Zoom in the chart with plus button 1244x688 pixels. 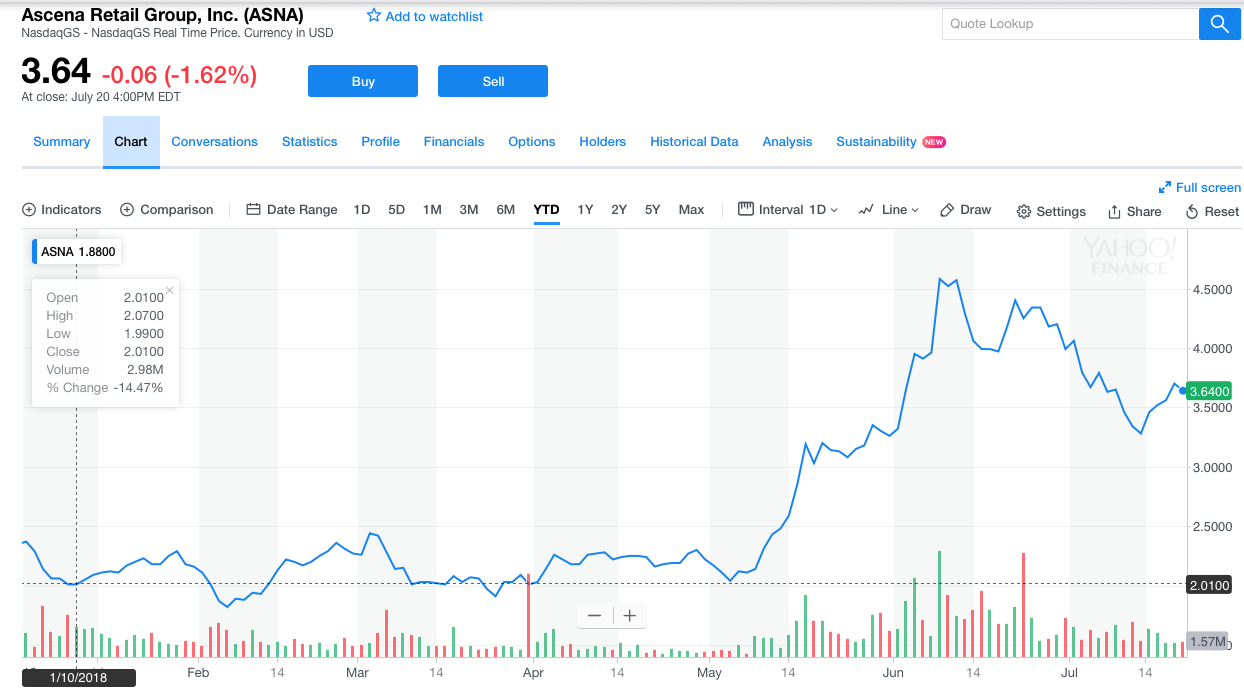pyautogui.click(x=630, y=615)
